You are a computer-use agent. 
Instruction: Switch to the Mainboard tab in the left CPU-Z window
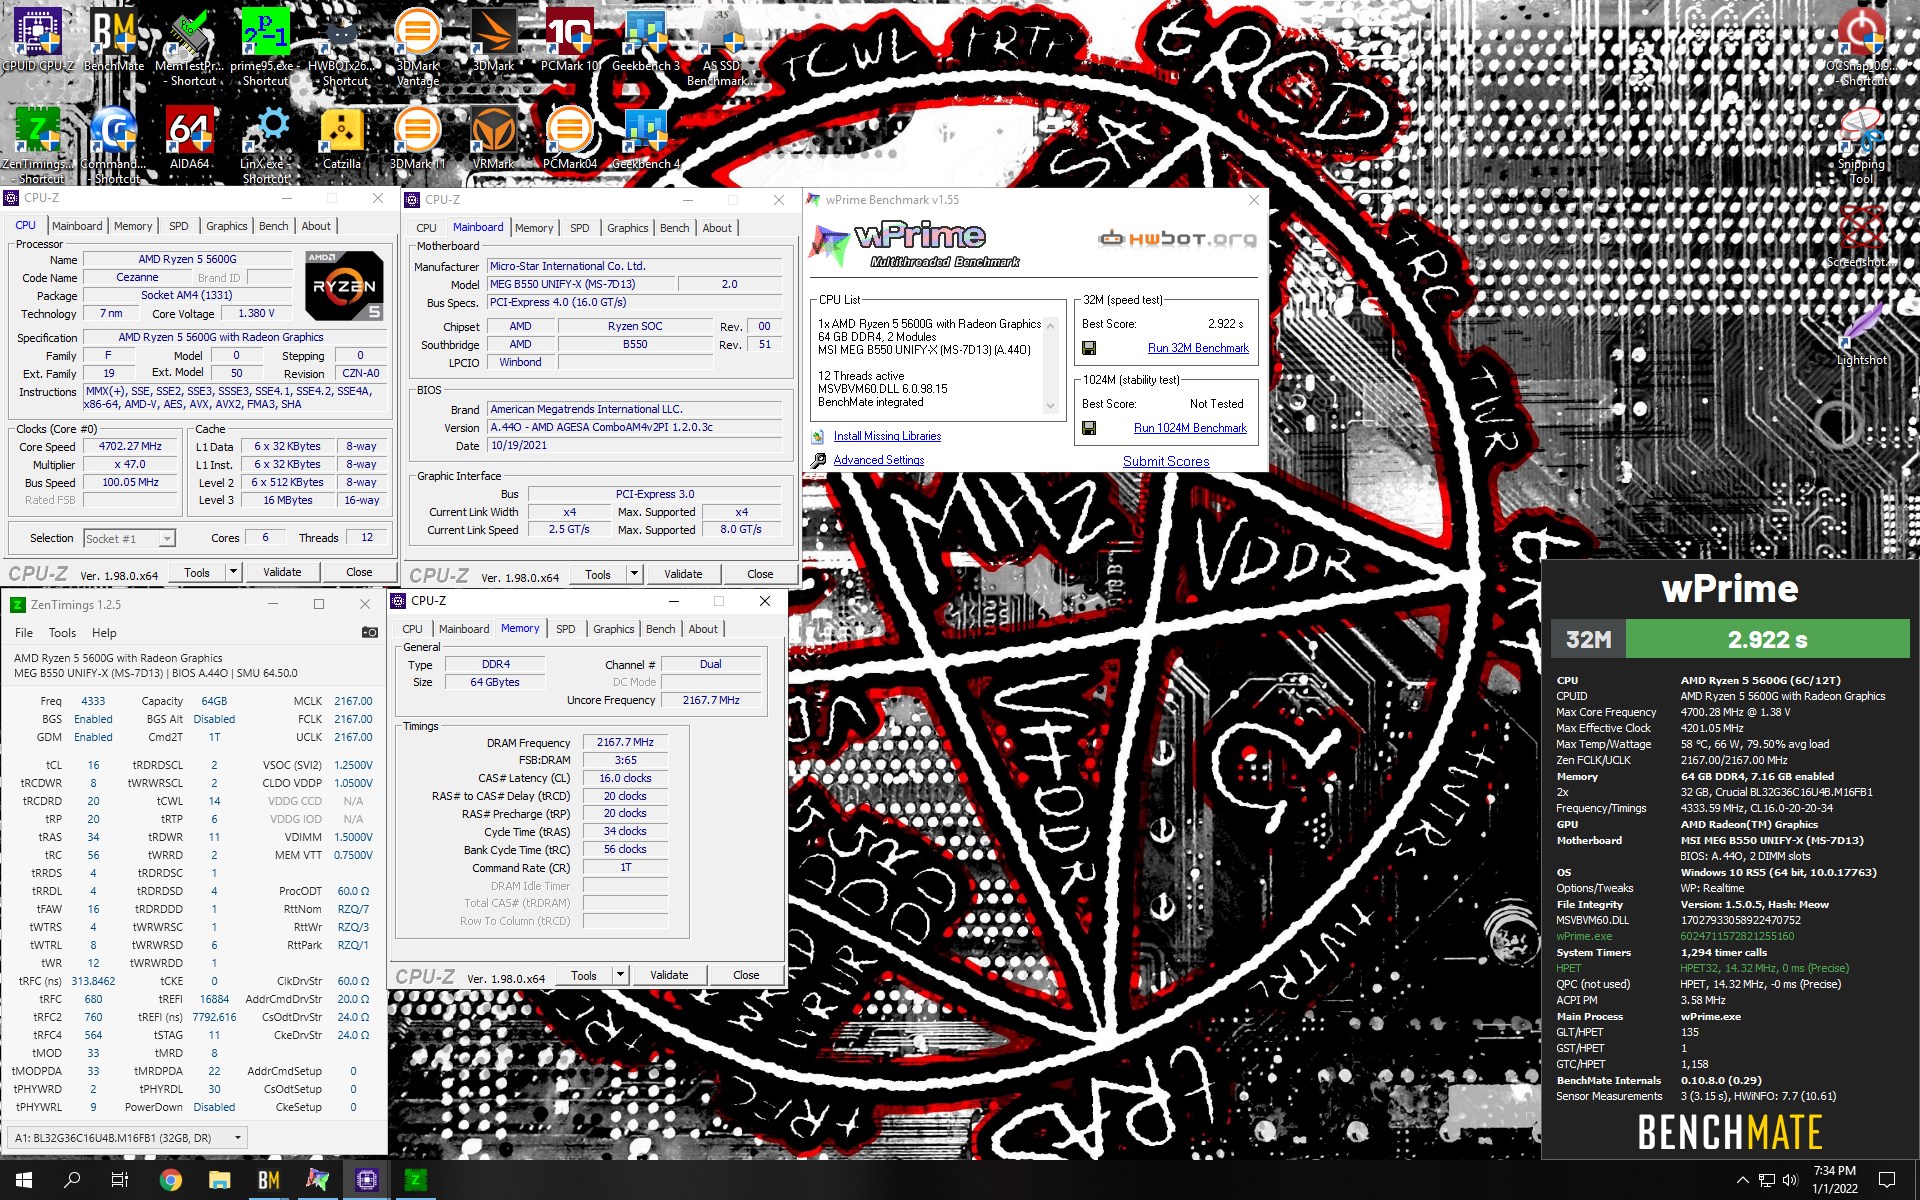pyautogui.click(x=77, y=226)
